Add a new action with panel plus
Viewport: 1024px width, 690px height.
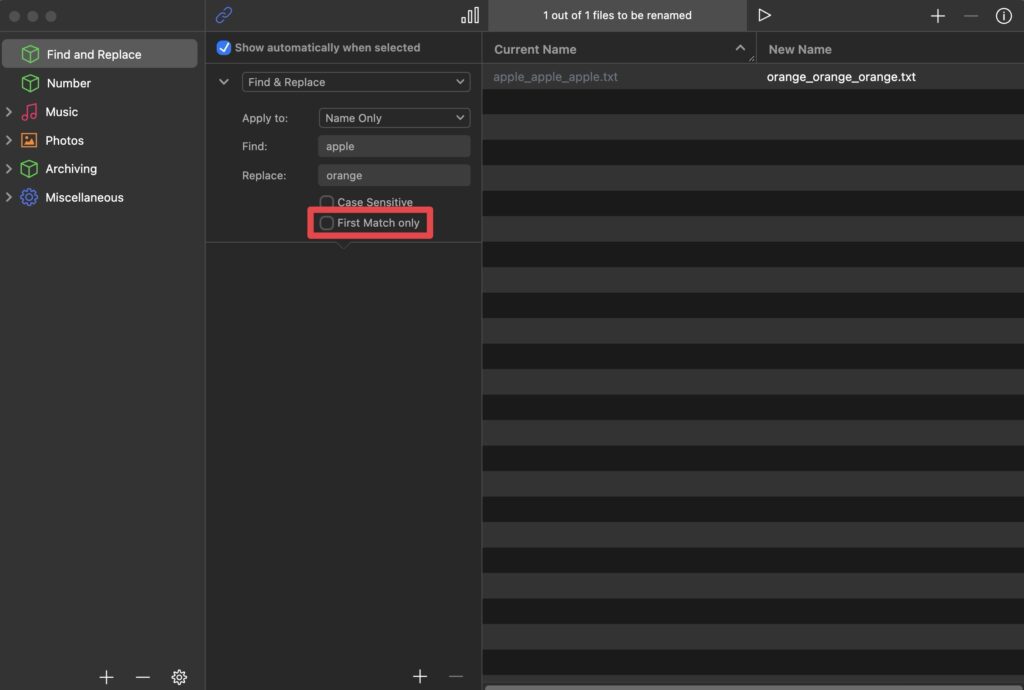click(420, 677)
